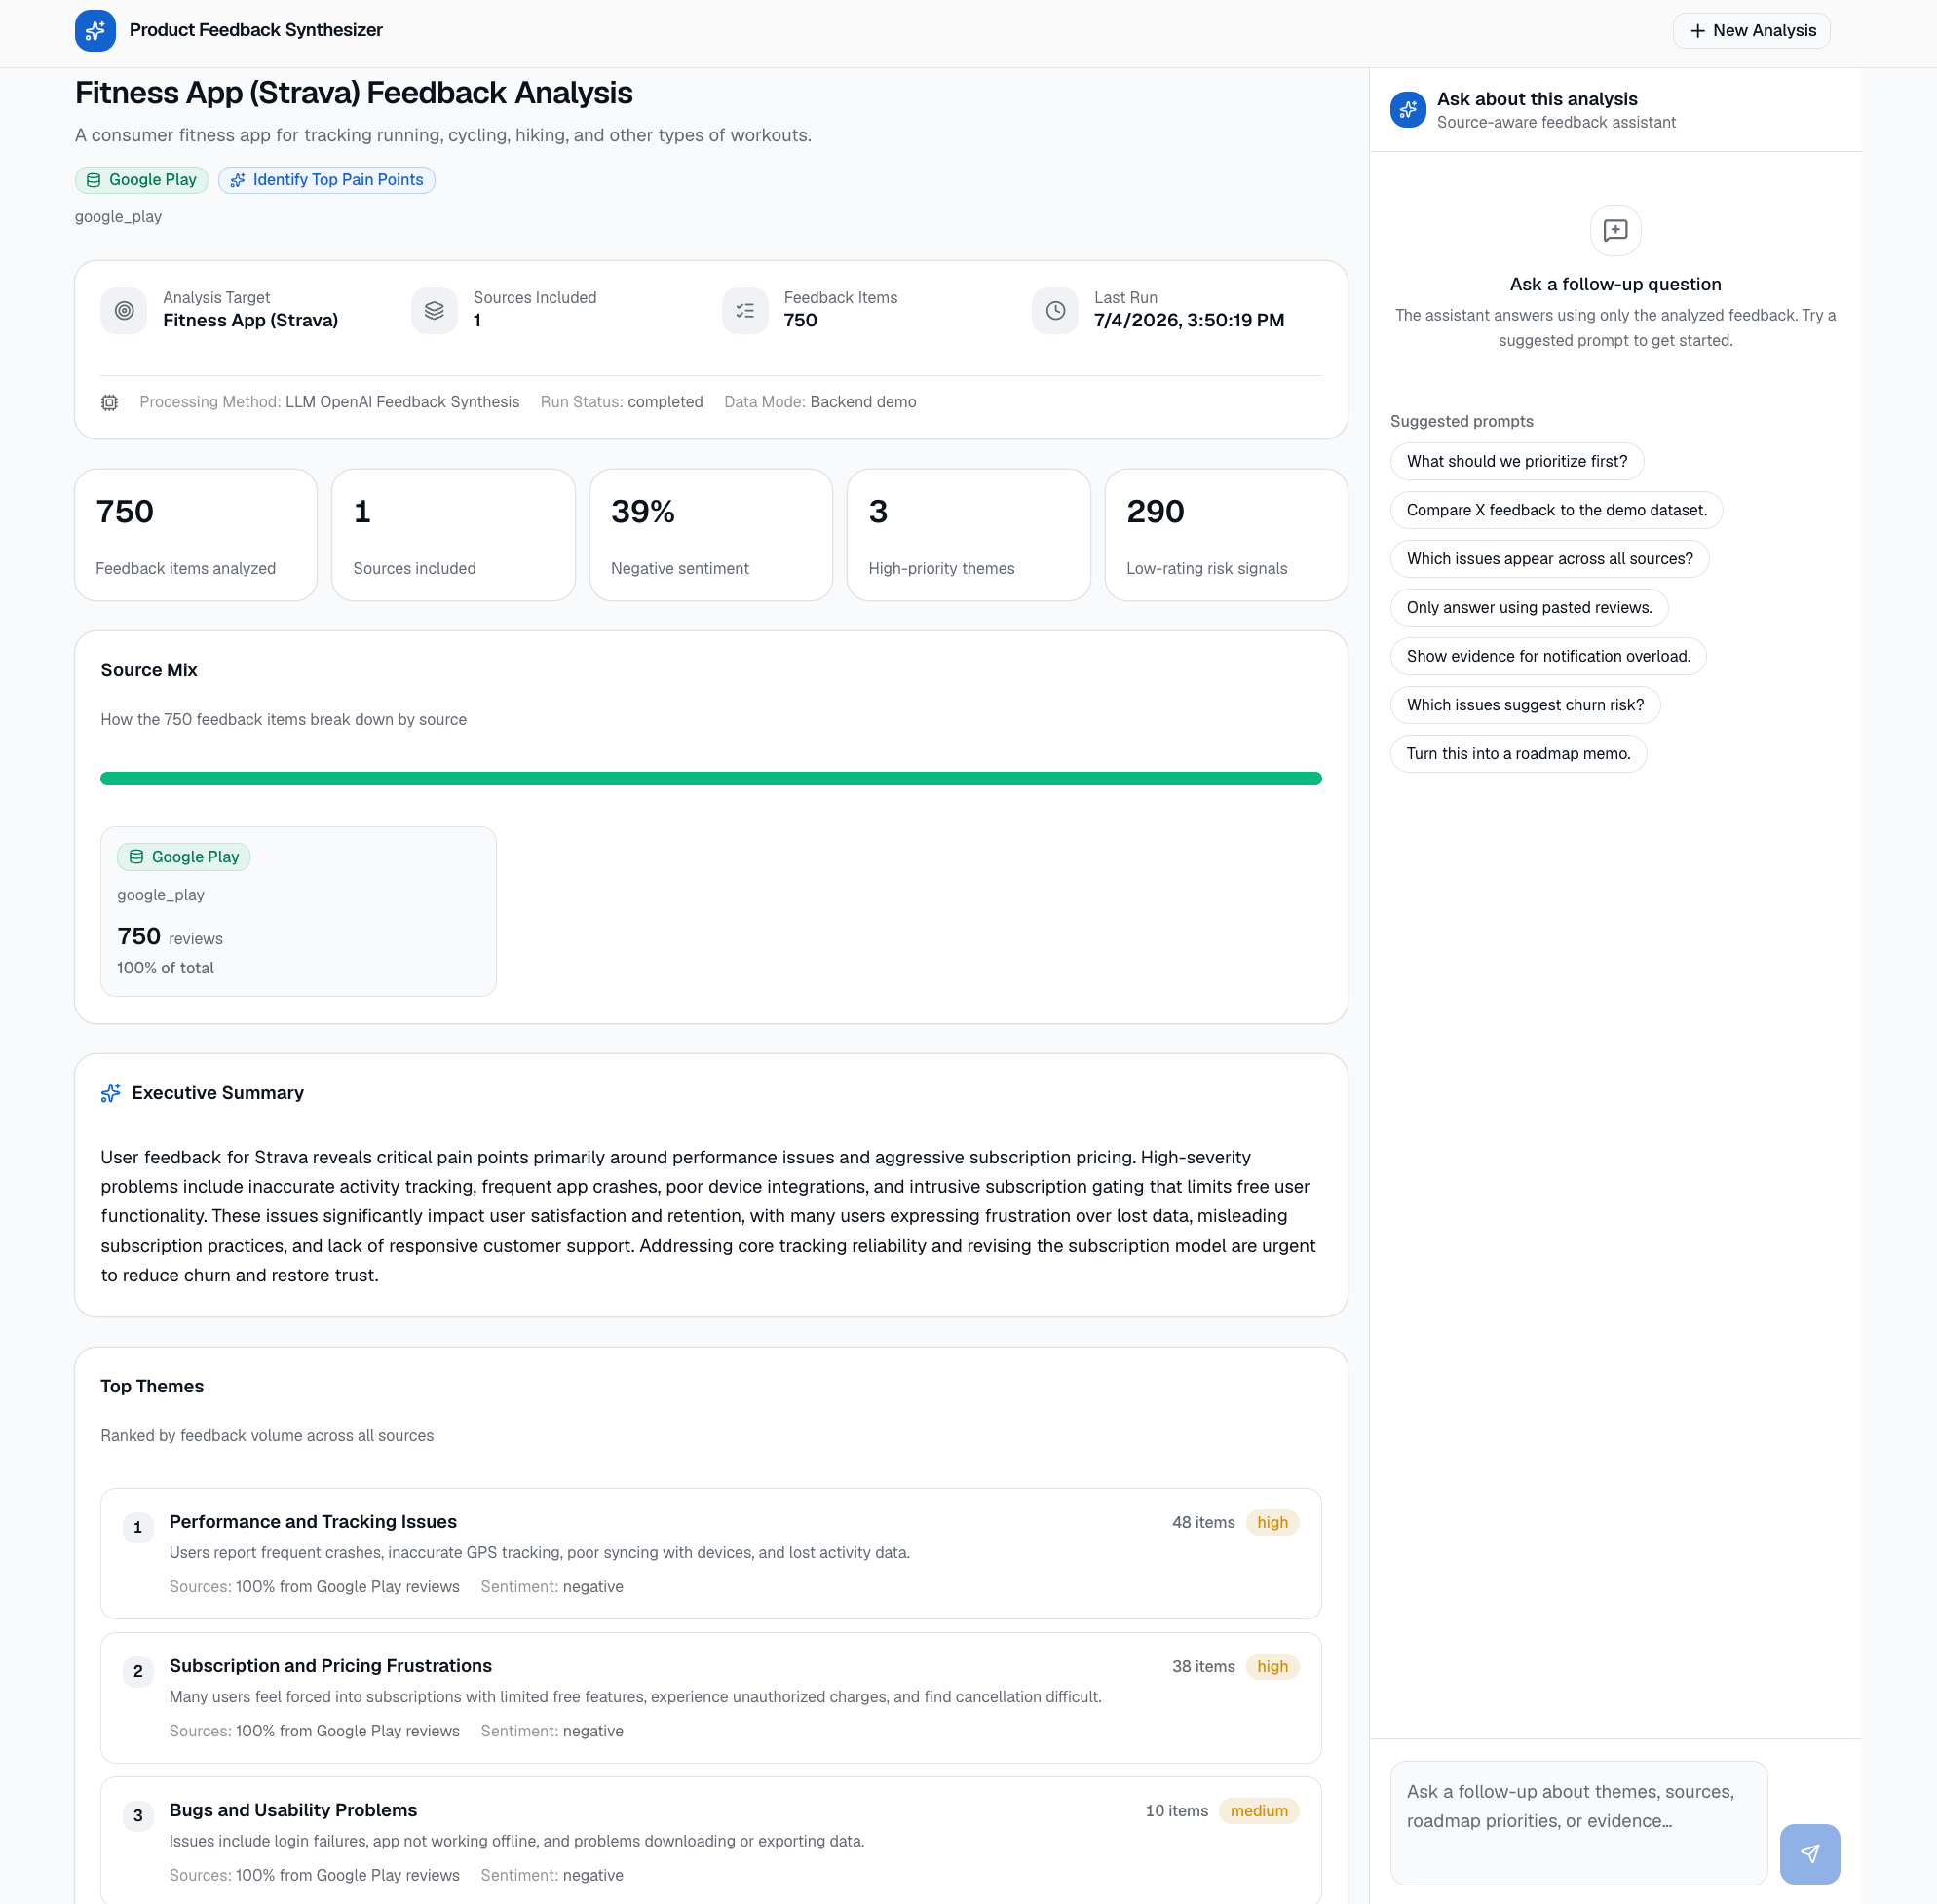Click the '39% Negative sentiment' stat card
The height and width of the screenshot is (1904, 1937).
(711, 535)
